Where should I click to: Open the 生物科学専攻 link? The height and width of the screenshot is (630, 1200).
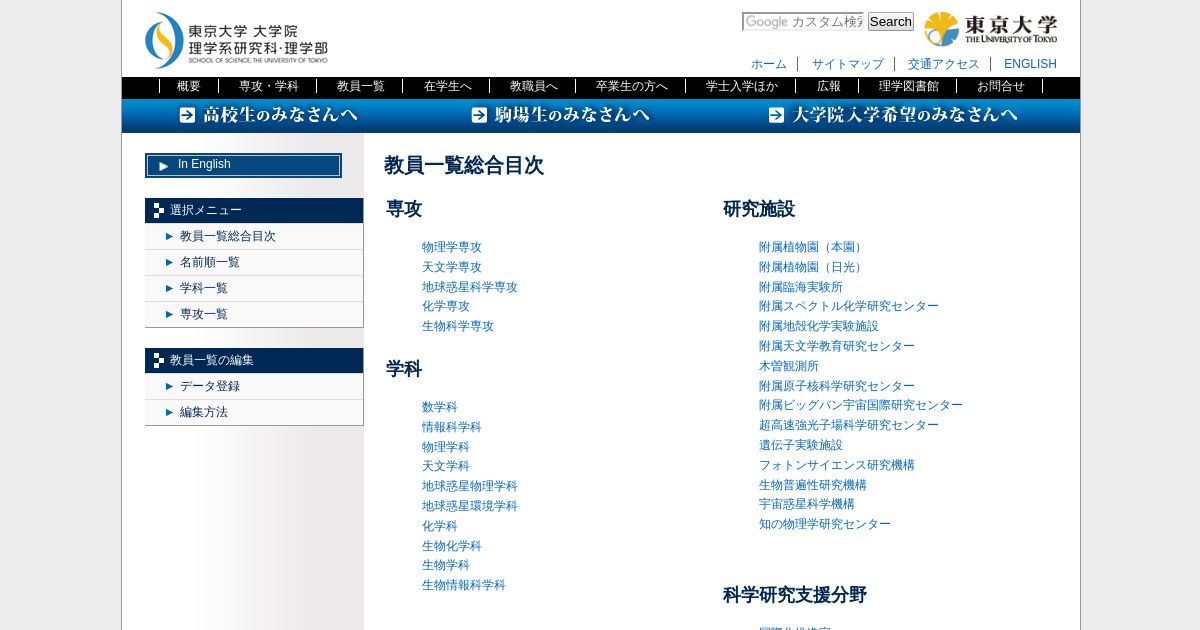[x=458, y=326]
